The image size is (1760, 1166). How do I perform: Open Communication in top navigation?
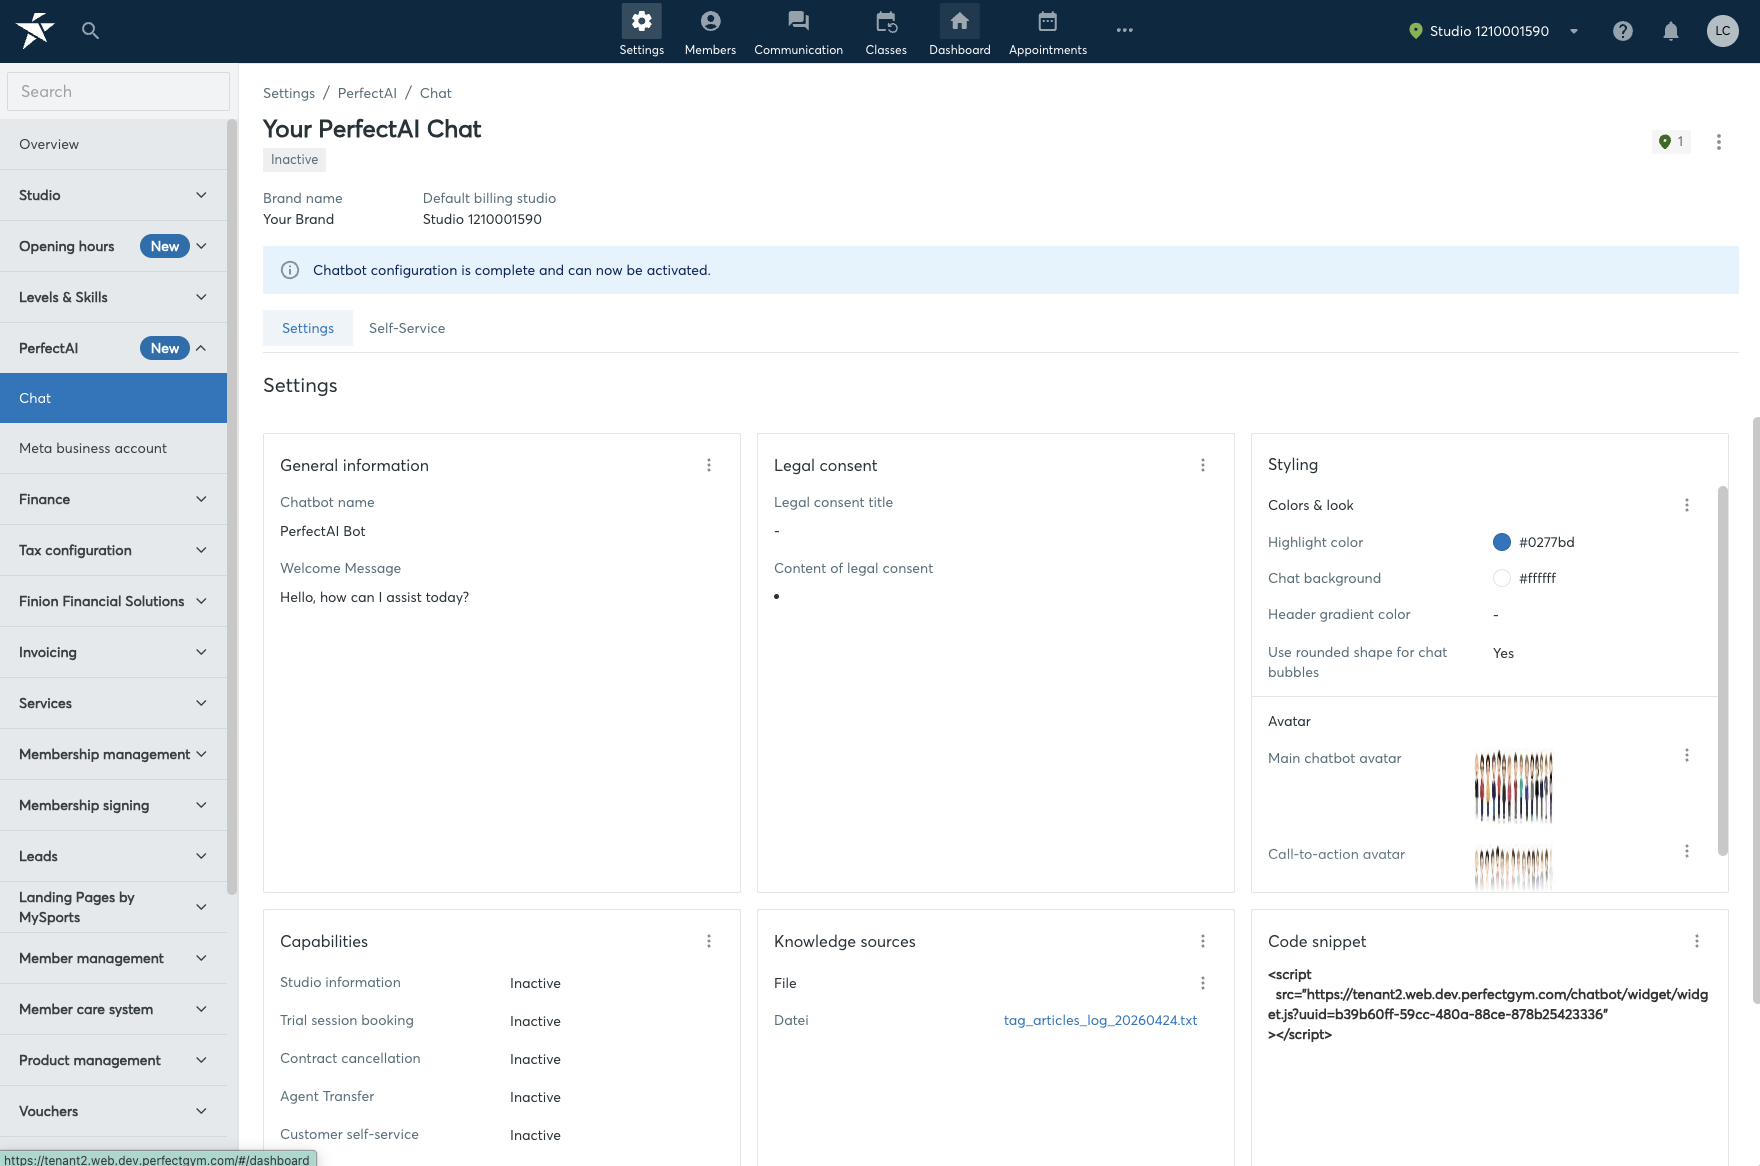[x=798, y=31]
